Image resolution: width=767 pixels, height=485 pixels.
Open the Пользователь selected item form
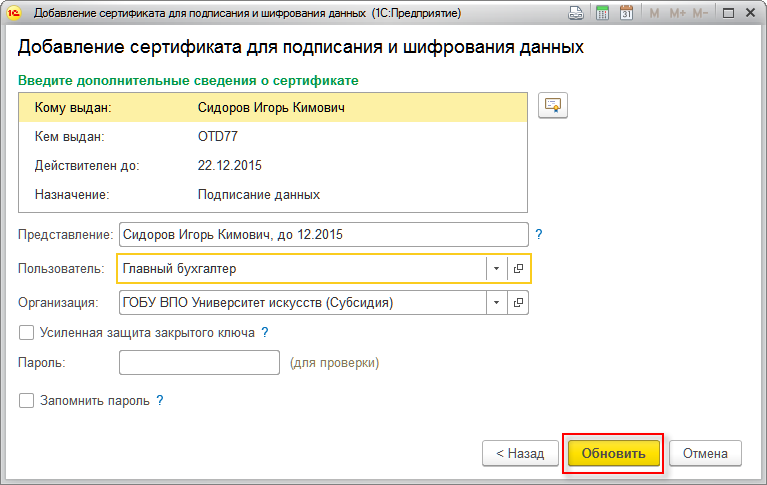[x=518, y=268]
